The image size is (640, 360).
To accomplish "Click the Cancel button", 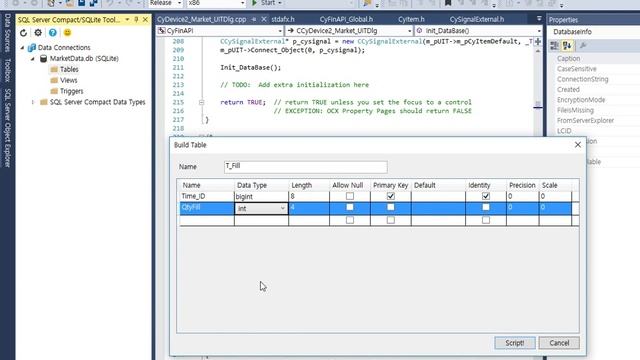I will [559, 343].
